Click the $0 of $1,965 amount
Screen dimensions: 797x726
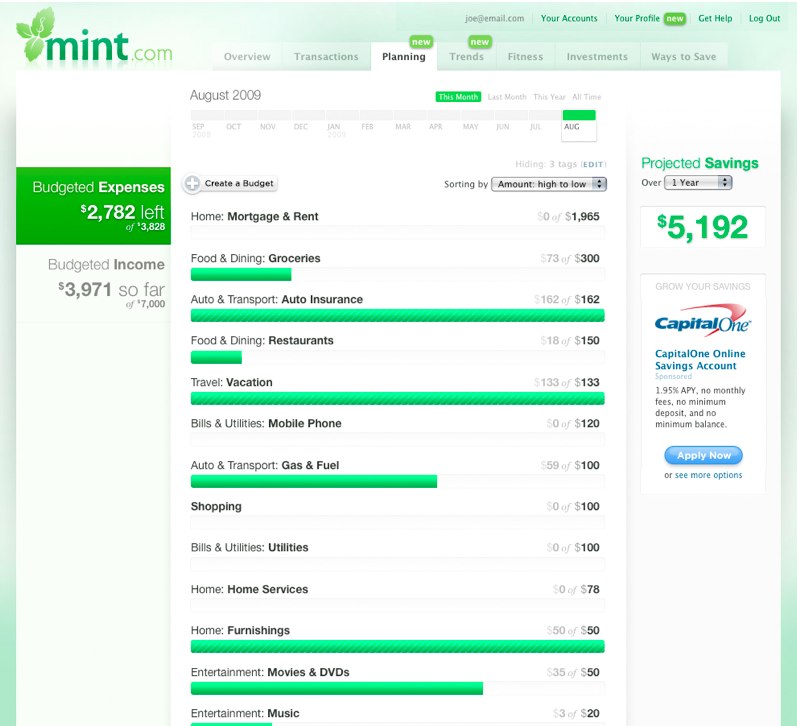(568, 217)
